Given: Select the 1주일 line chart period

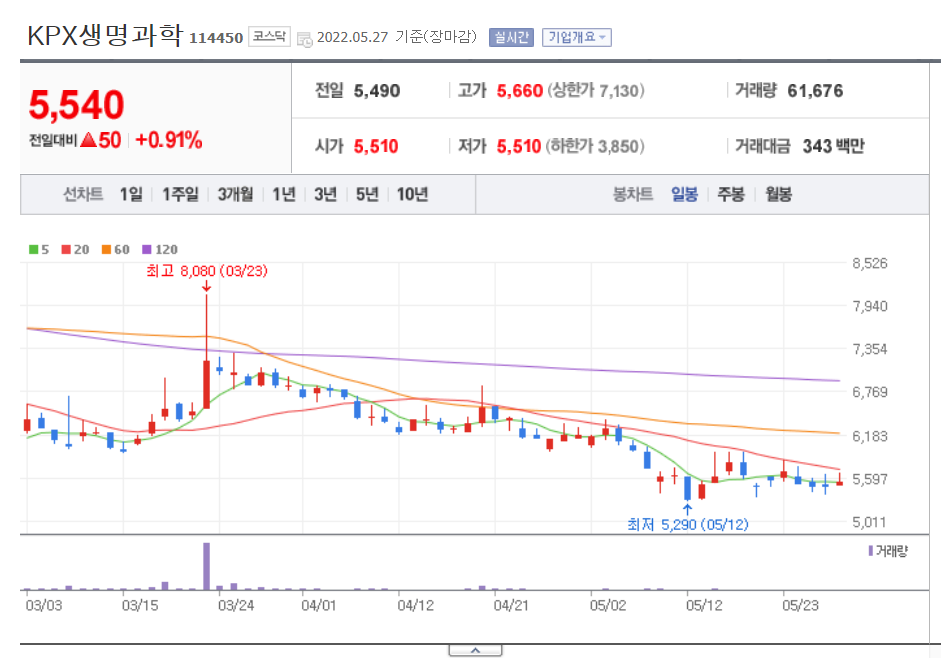Looking at the screenshot, I should coord(180,195).
